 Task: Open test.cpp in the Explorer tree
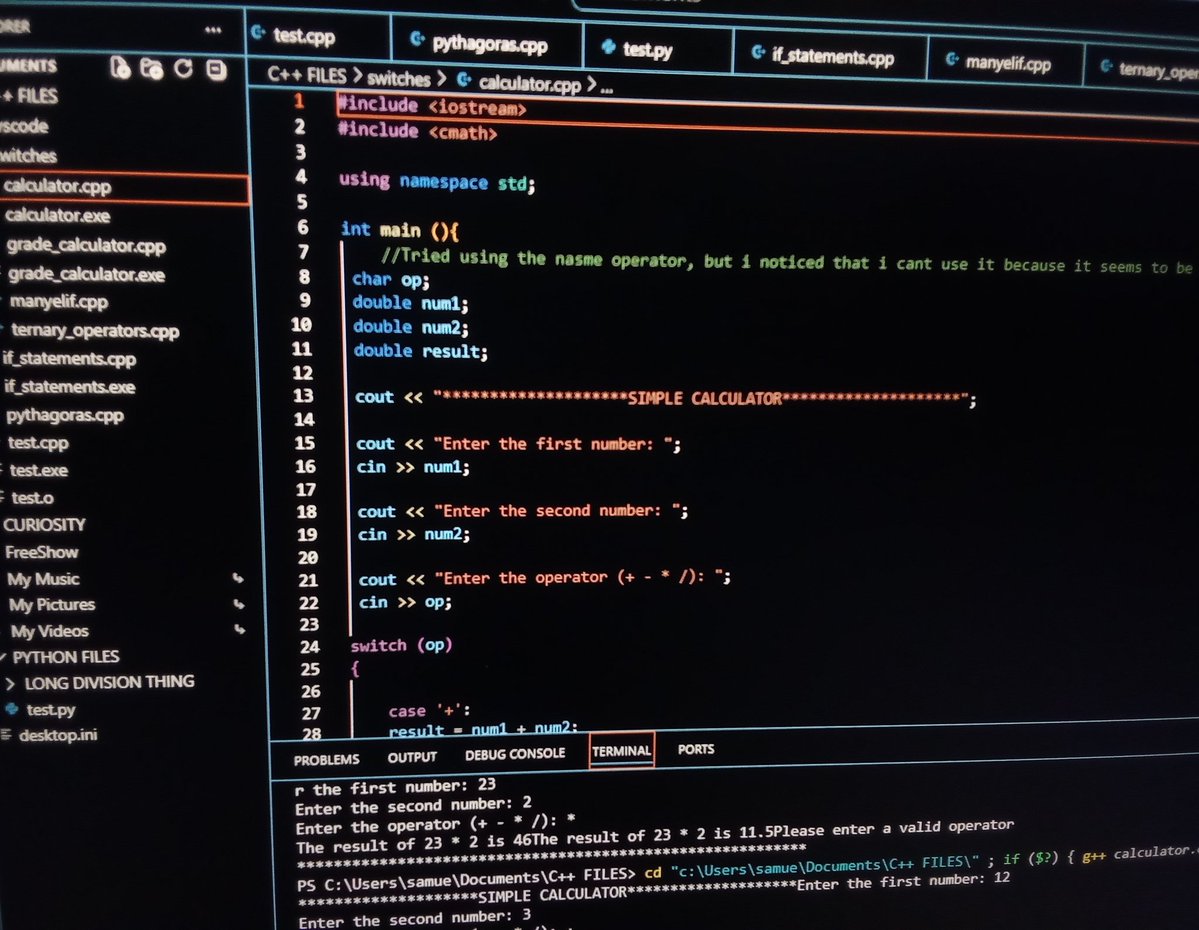[38, 443]
